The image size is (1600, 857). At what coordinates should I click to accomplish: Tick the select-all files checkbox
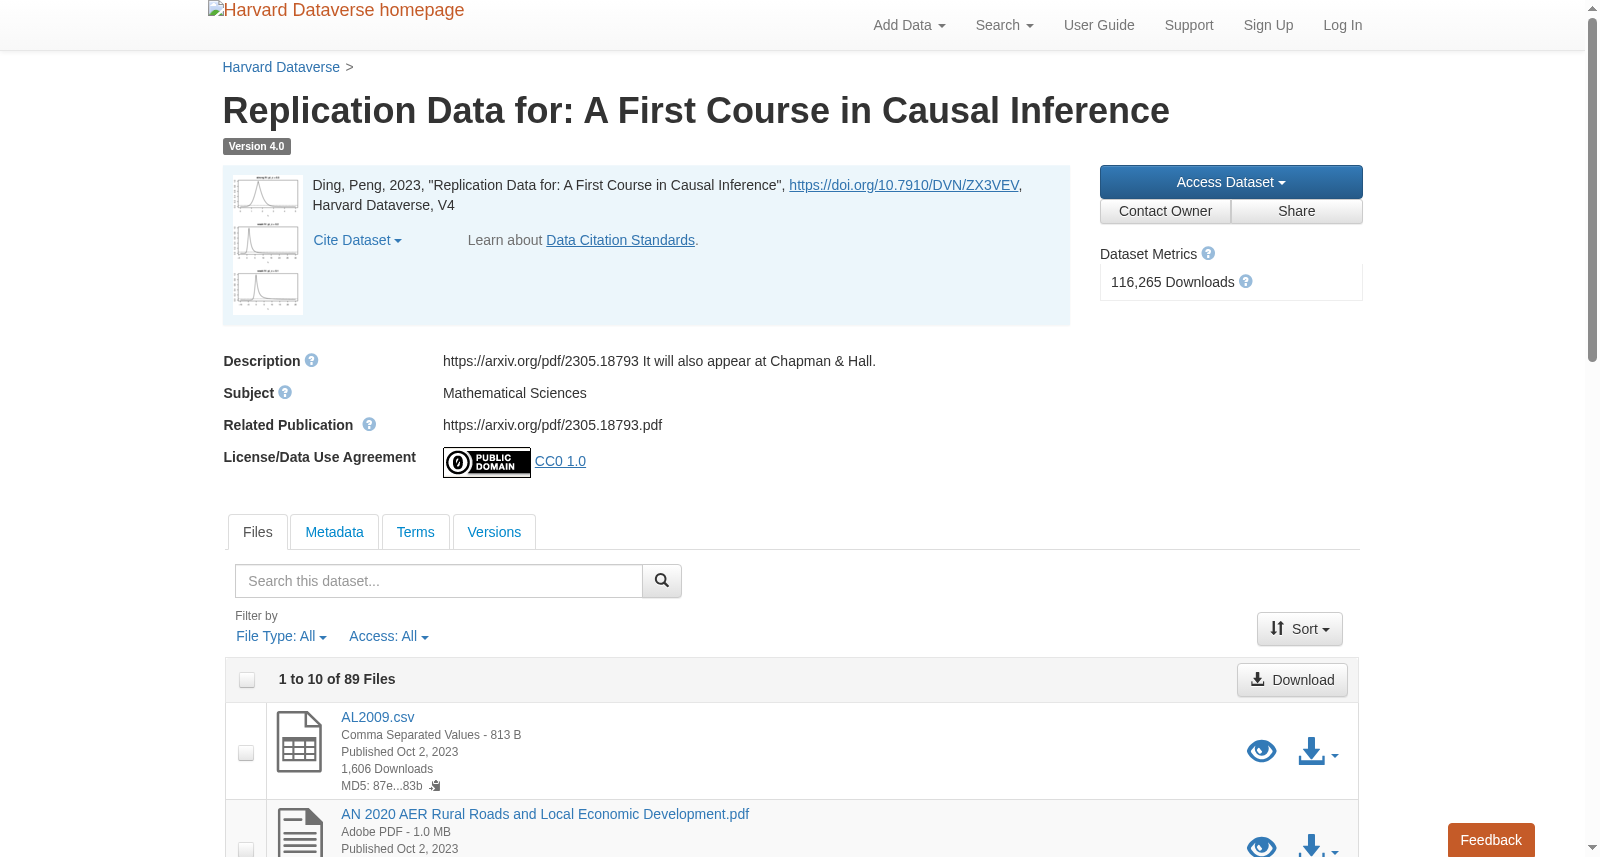click(x=247, y=680)
